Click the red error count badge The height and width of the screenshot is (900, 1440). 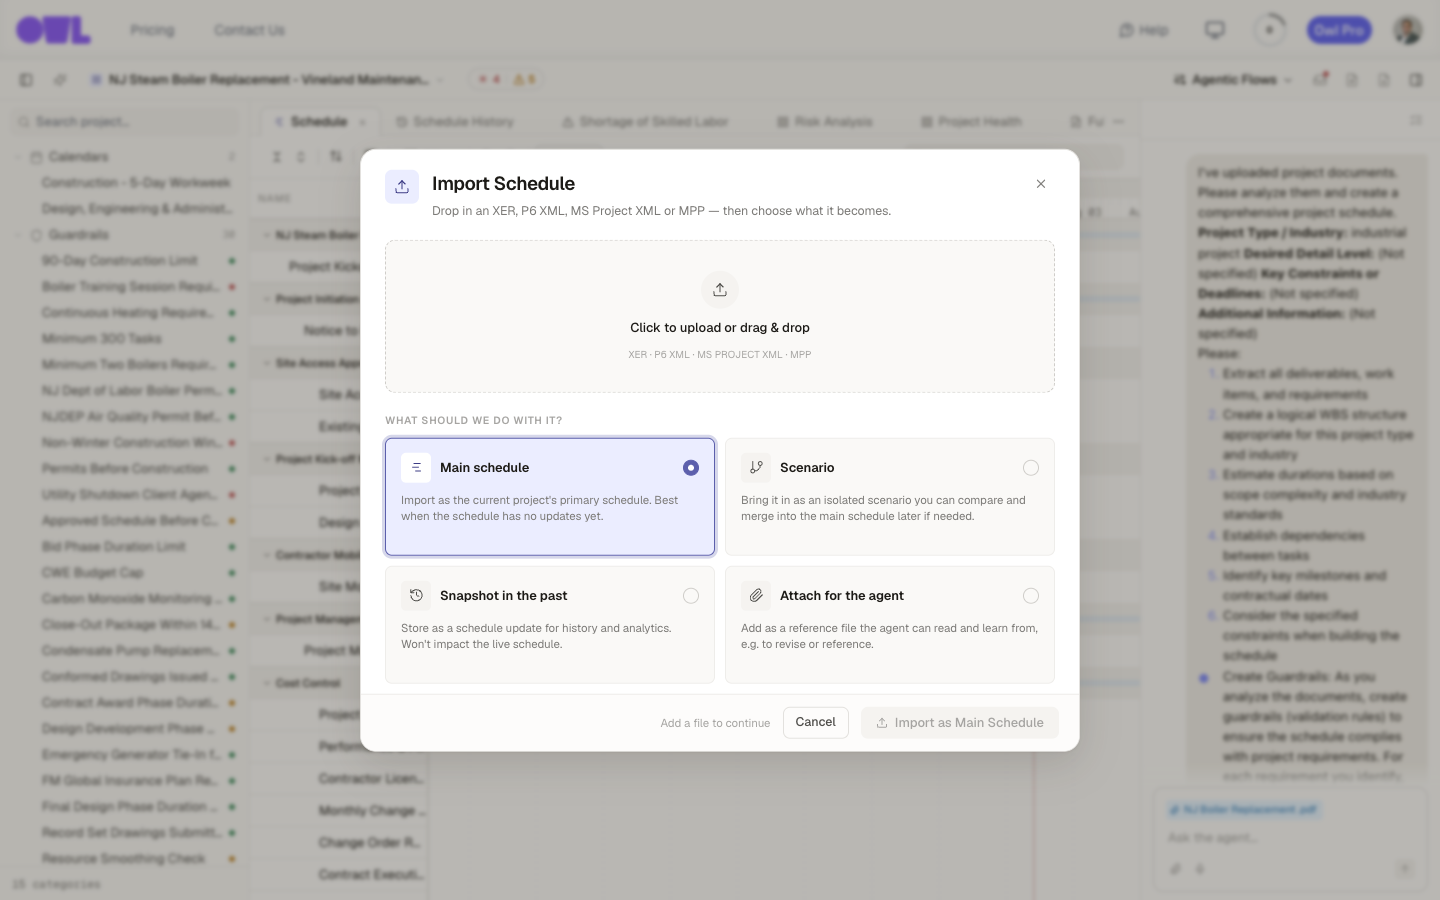coord(489,80)
